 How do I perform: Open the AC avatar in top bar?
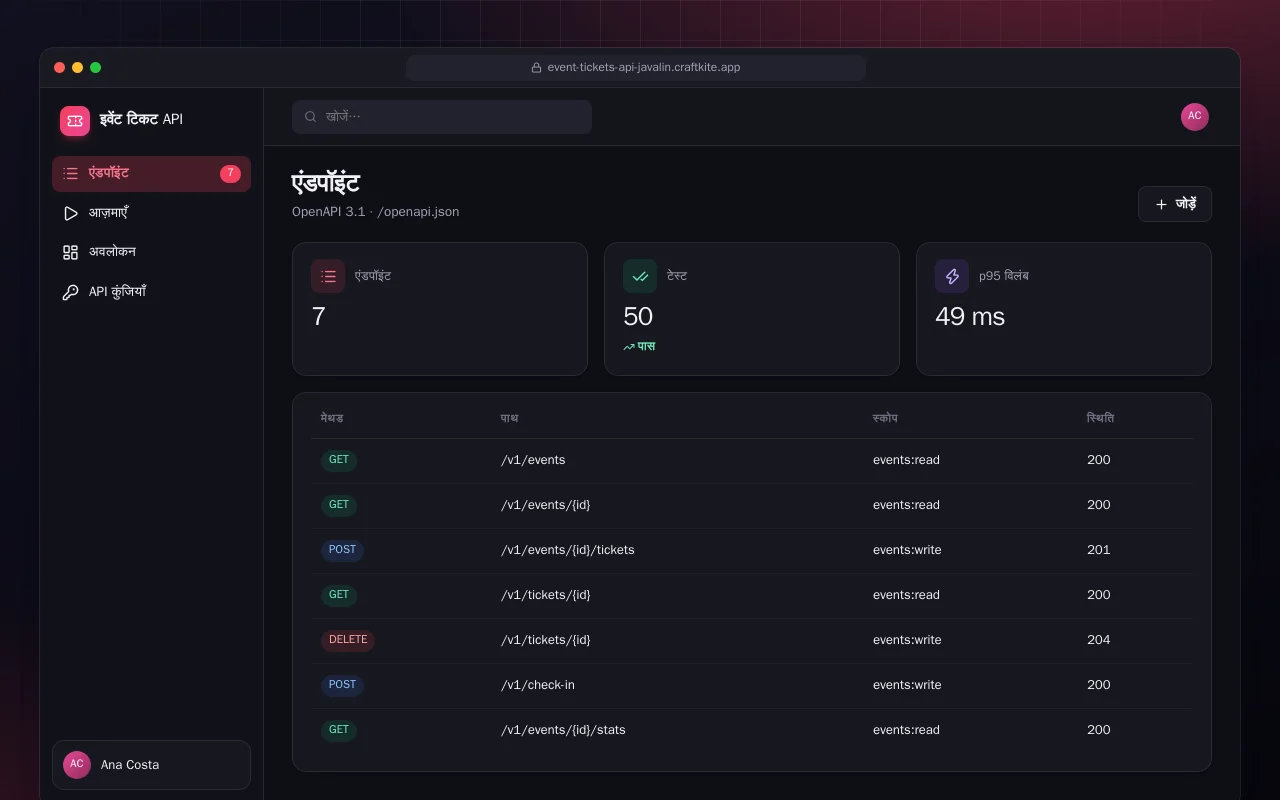point(1195,117)
